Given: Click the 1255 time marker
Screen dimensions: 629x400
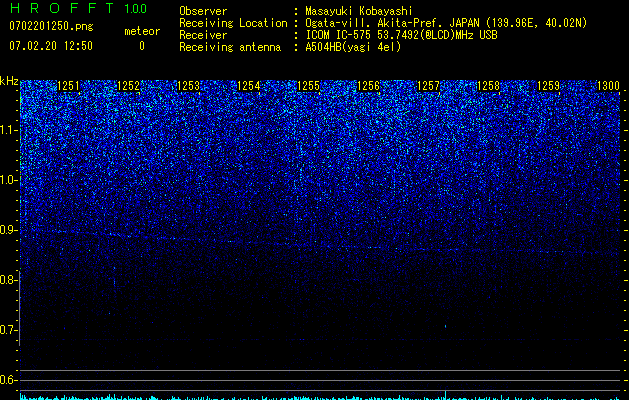Looking at the screenshot, I should [308, 86].
